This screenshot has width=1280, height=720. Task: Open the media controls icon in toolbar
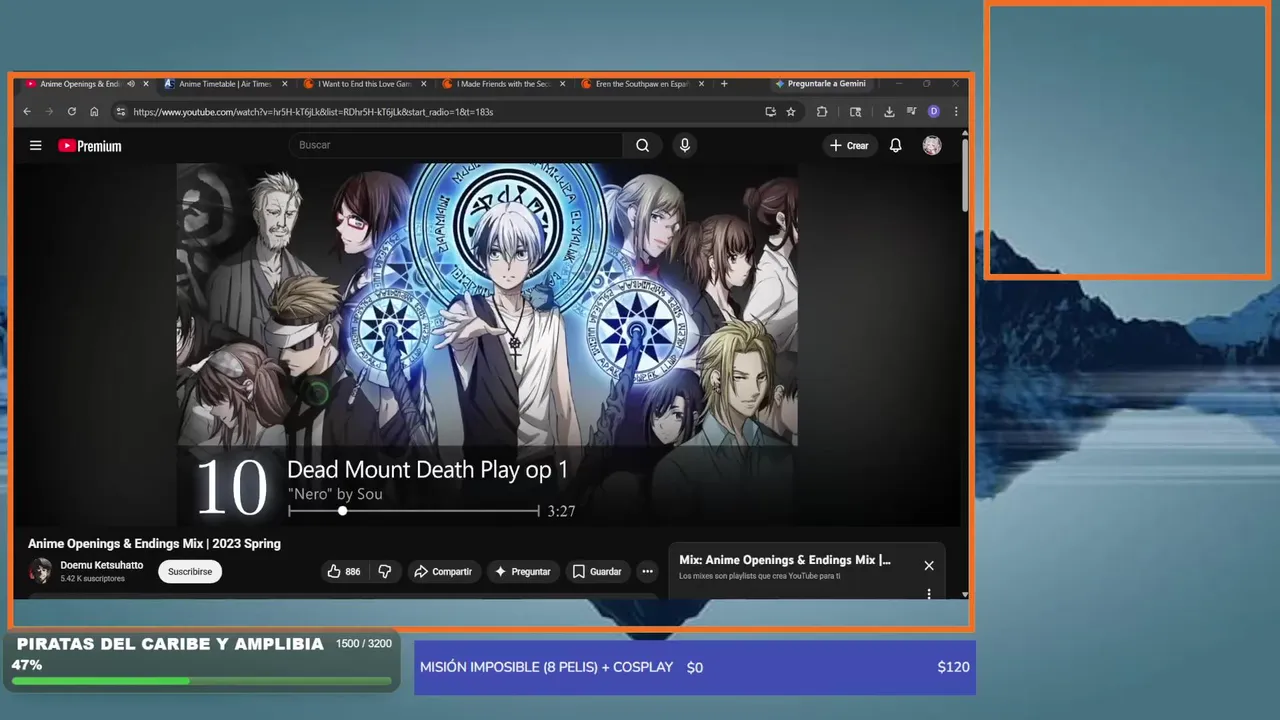click(911, 112)
